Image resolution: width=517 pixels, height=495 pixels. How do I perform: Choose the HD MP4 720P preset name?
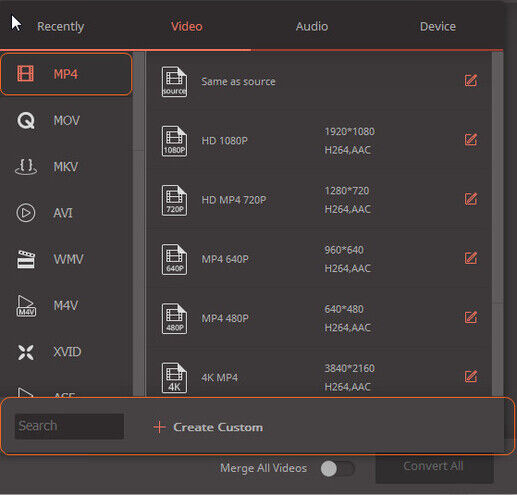click(x=234, y=200)
